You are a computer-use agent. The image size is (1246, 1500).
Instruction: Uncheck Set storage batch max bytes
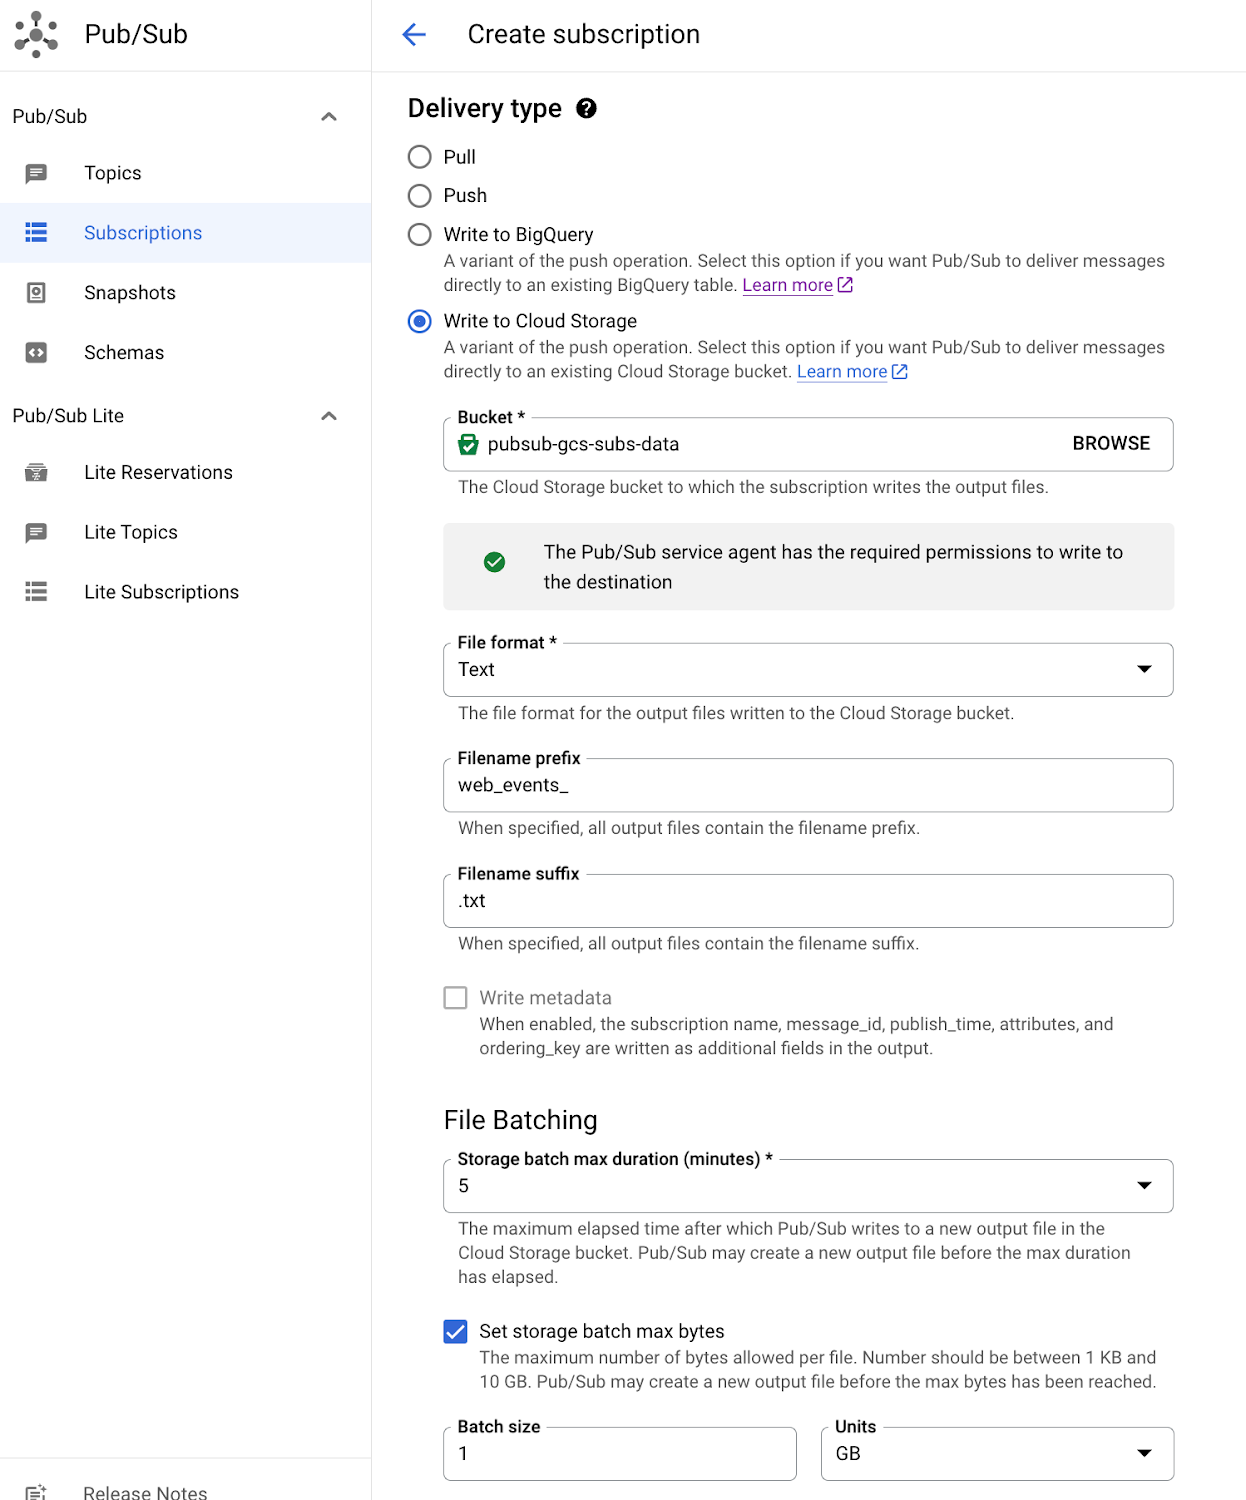tap(455, 1331)
